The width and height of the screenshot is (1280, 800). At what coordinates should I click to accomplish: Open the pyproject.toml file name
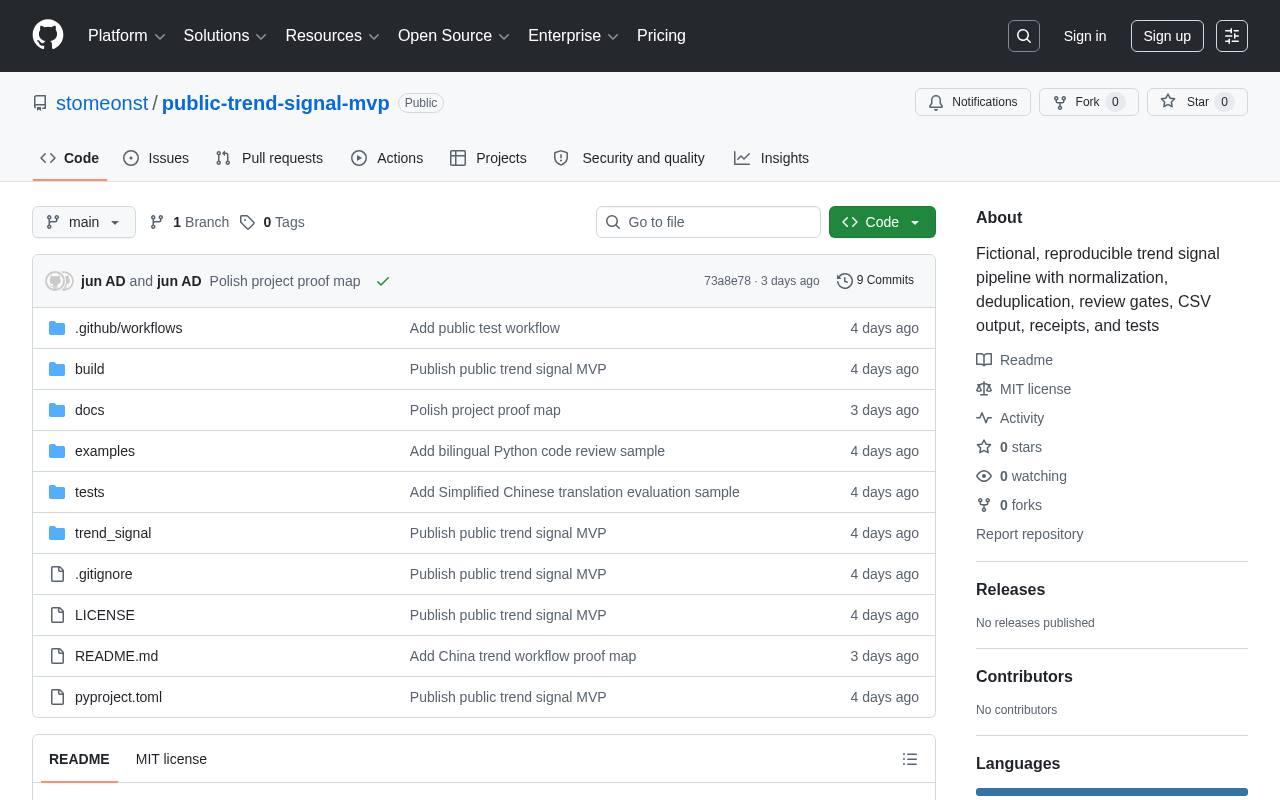click(118, 697)
